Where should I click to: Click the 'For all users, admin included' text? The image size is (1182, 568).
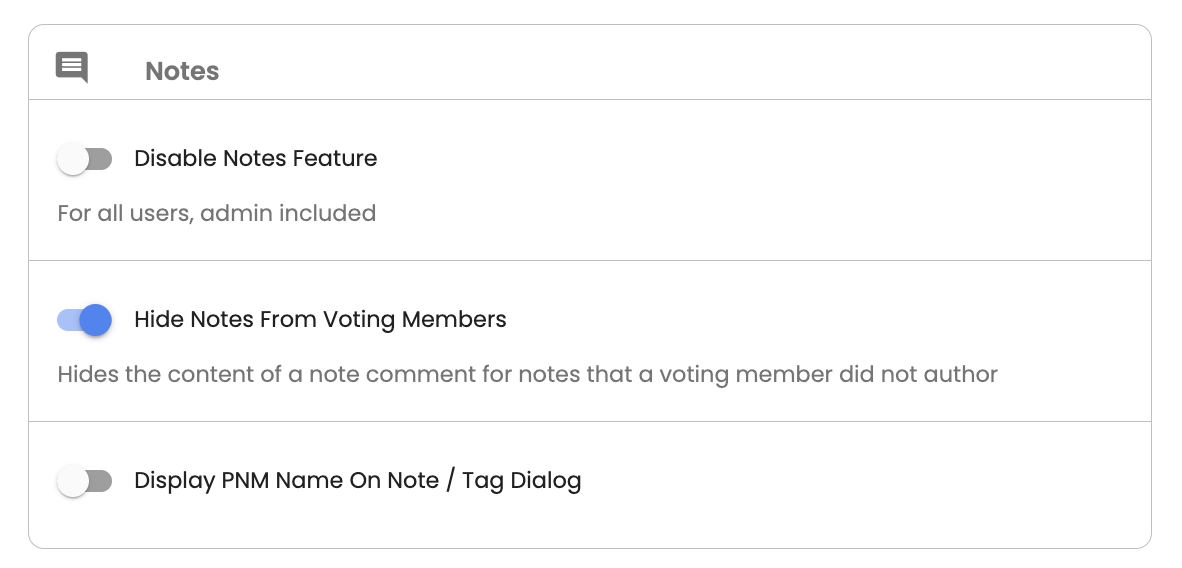(x=216, y=213)
